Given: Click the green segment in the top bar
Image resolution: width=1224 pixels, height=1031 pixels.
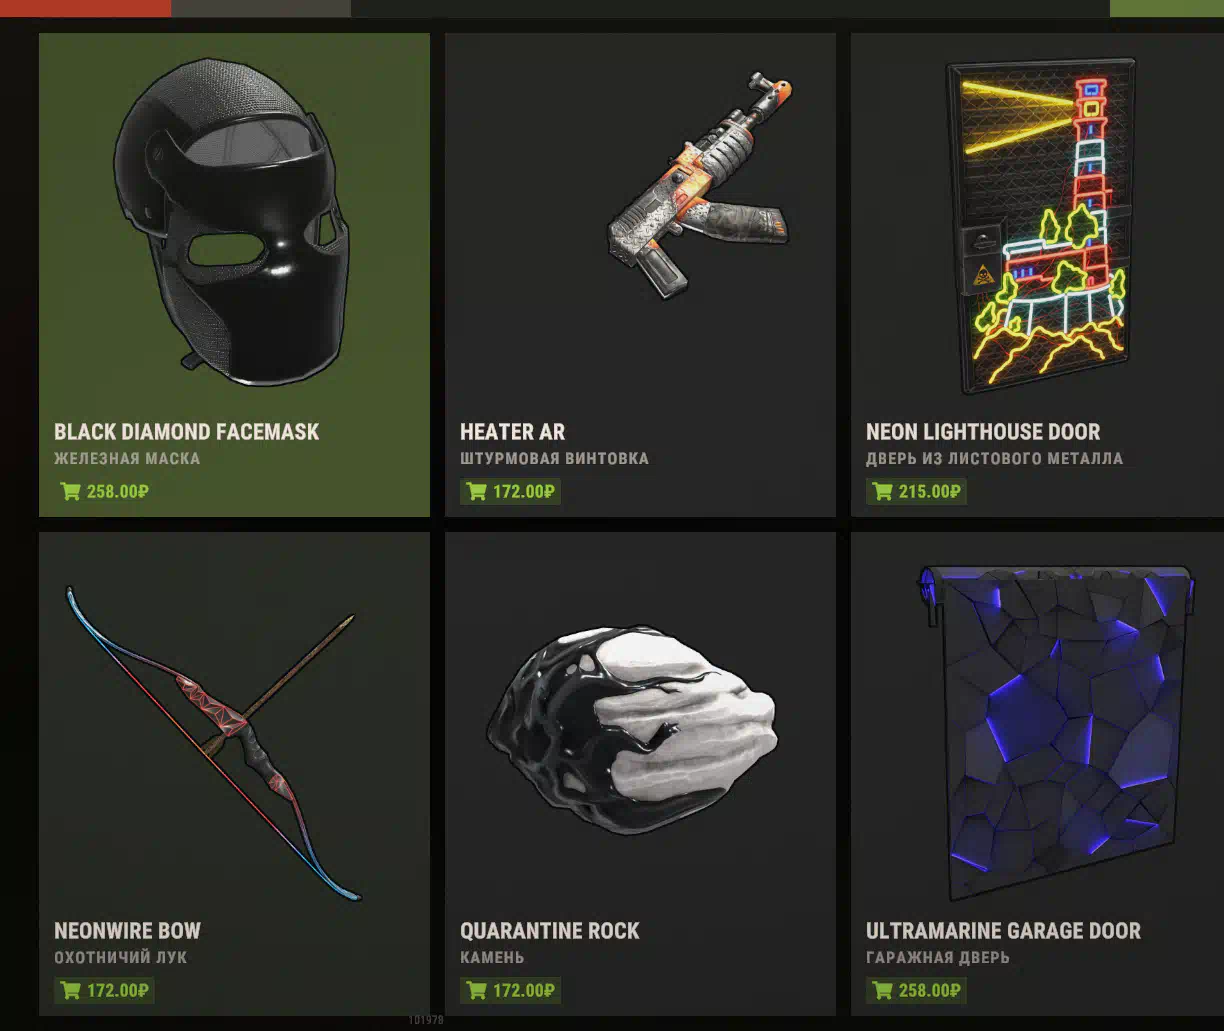Looking at the screenshot, I should (x=1167, y=8).
